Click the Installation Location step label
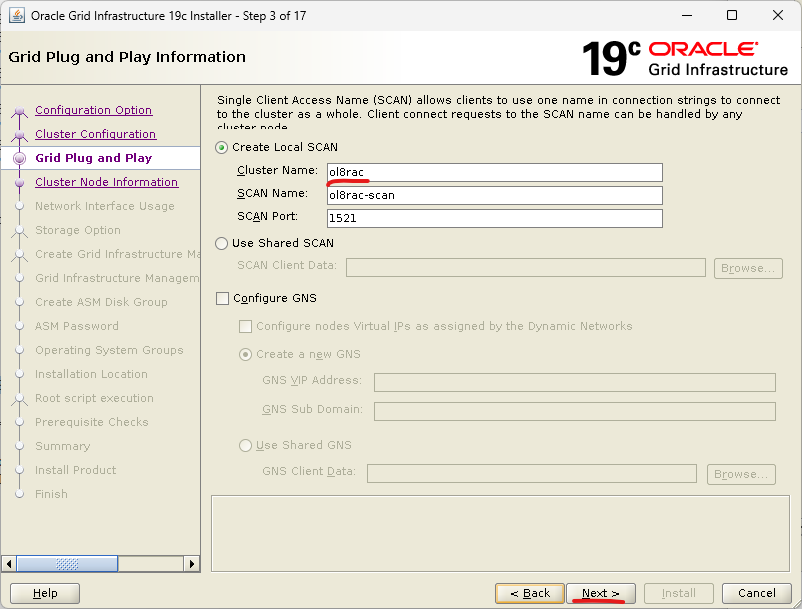Image resolution: width=802 pixels, height=609 pixels. [91, 374]
